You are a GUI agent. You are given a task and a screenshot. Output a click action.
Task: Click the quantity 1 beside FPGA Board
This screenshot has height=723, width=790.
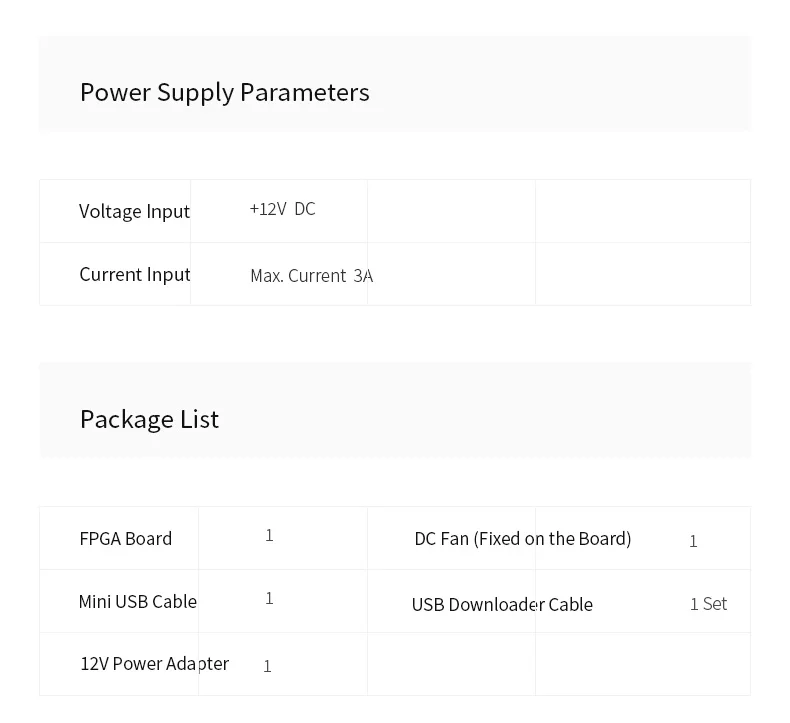[x=269, y=536]
